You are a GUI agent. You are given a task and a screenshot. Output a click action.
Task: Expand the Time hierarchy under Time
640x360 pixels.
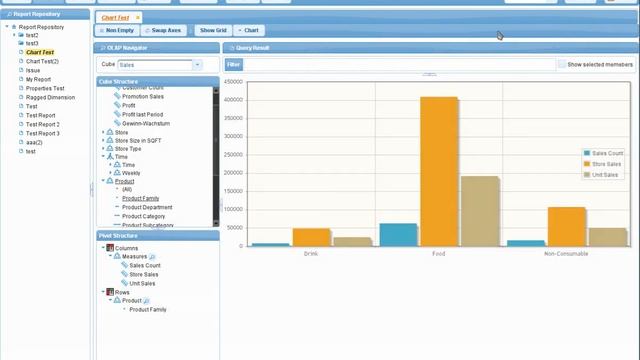pos(110,164)
